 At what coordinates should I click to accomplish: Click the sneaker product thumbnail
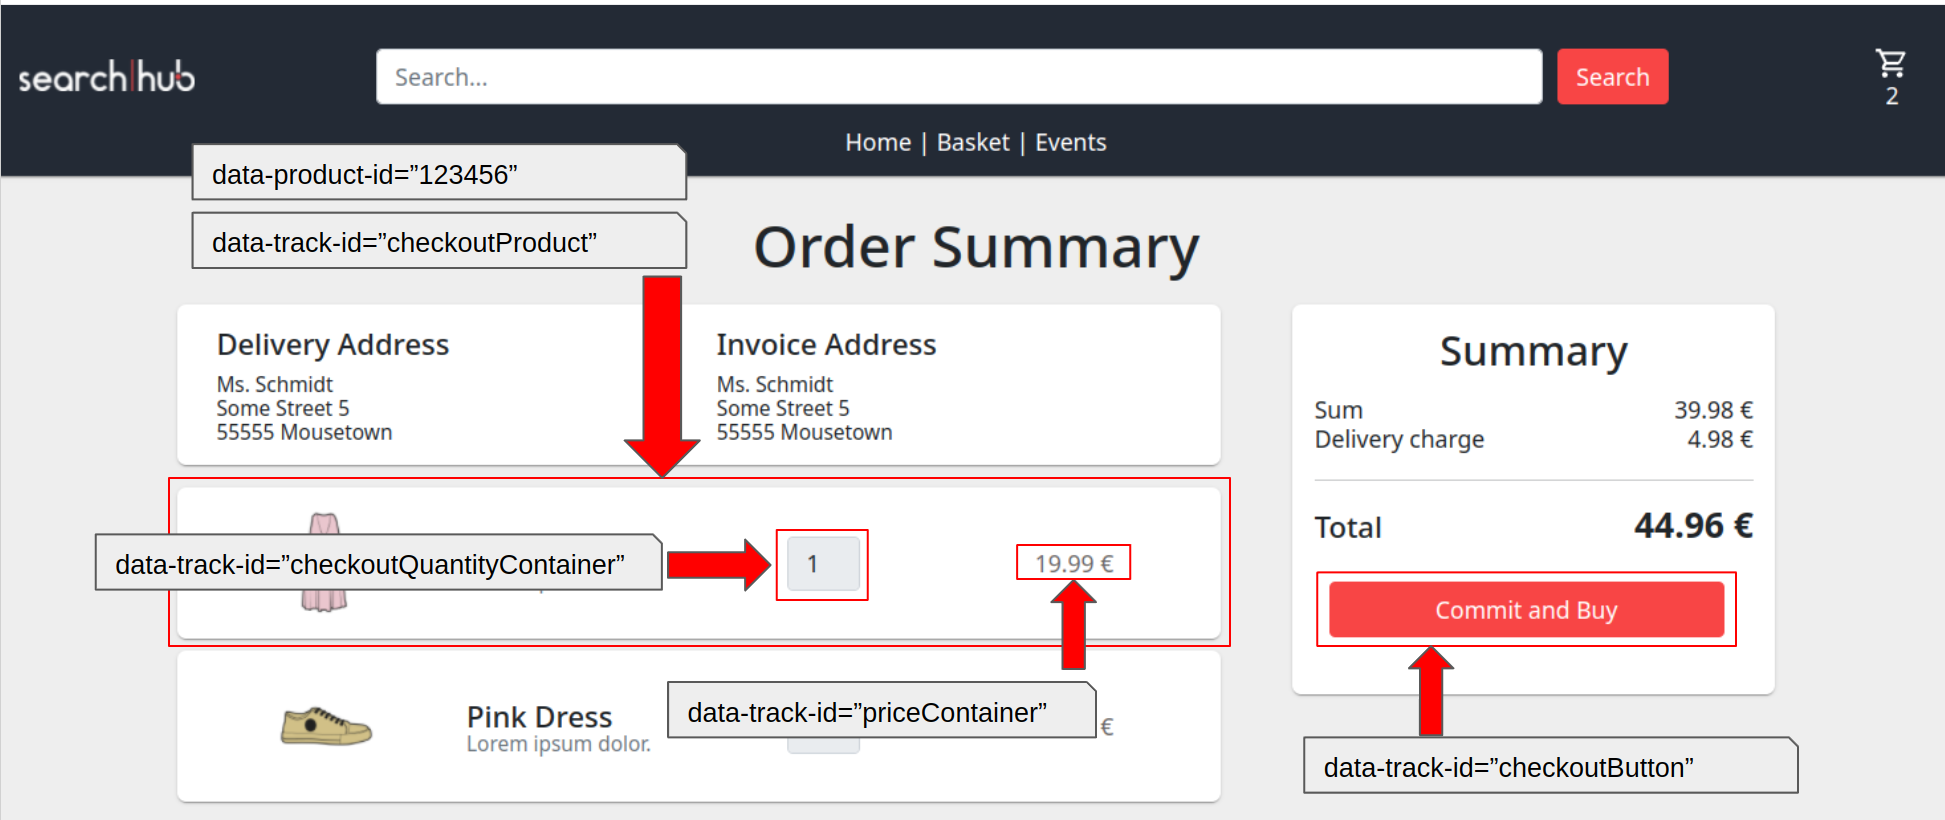pyautogui.click(x=326, y=726)
